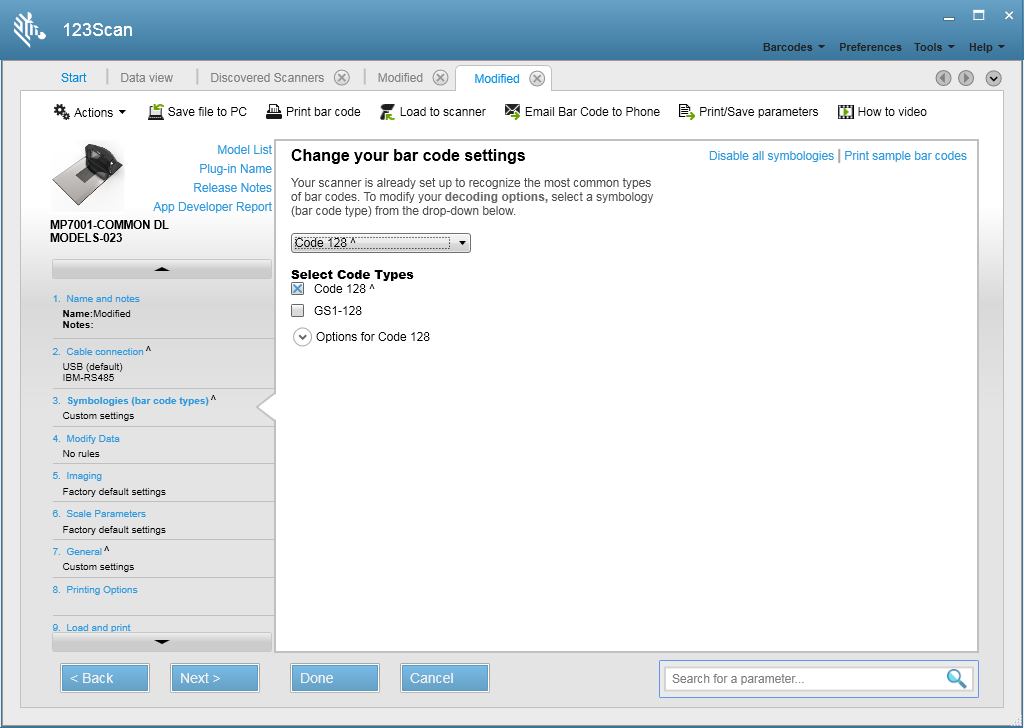
Task: Open the Barcodes menu
Action: click(x=793, y=47)
